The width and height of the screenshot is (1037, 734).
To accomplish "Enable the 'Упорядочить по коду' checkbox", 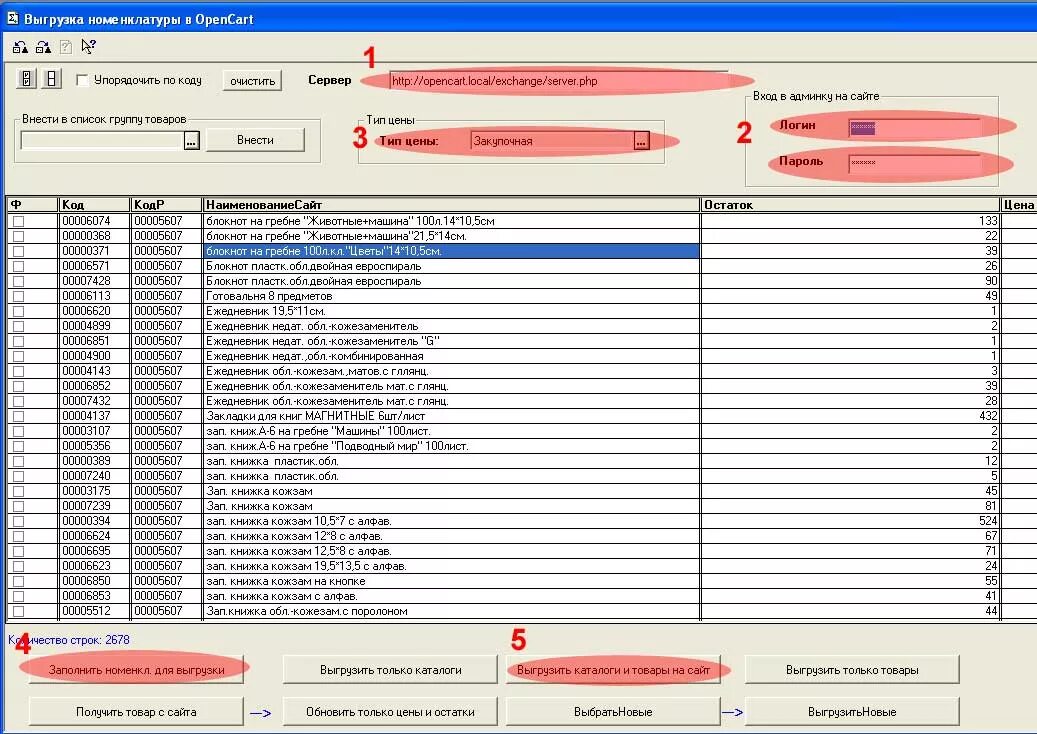I will click(x=83, y=80).
